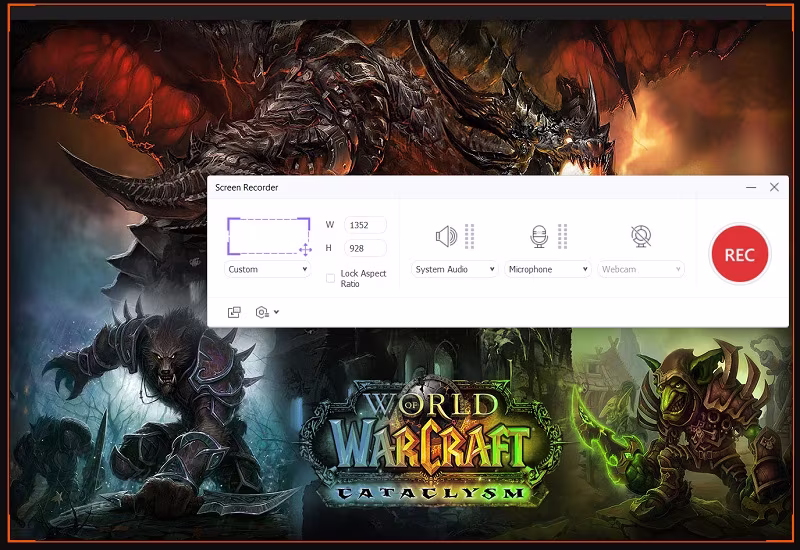
Task: Click the Screen Recorder title text
Action: pos(246,188)
